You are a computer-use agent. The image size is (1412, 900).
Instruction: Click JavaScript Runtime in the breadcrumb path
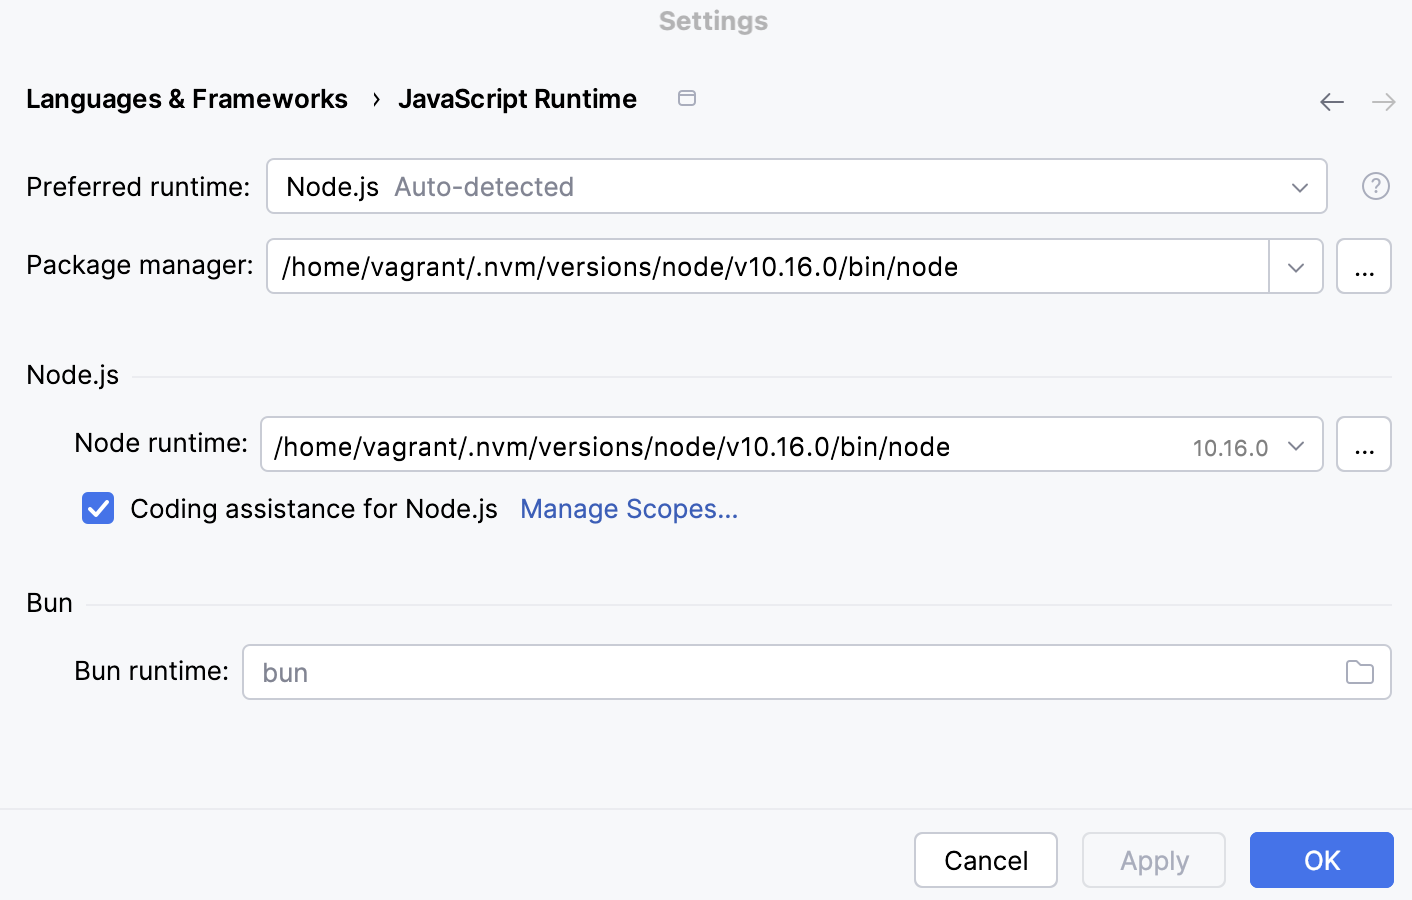coord(517,98)
